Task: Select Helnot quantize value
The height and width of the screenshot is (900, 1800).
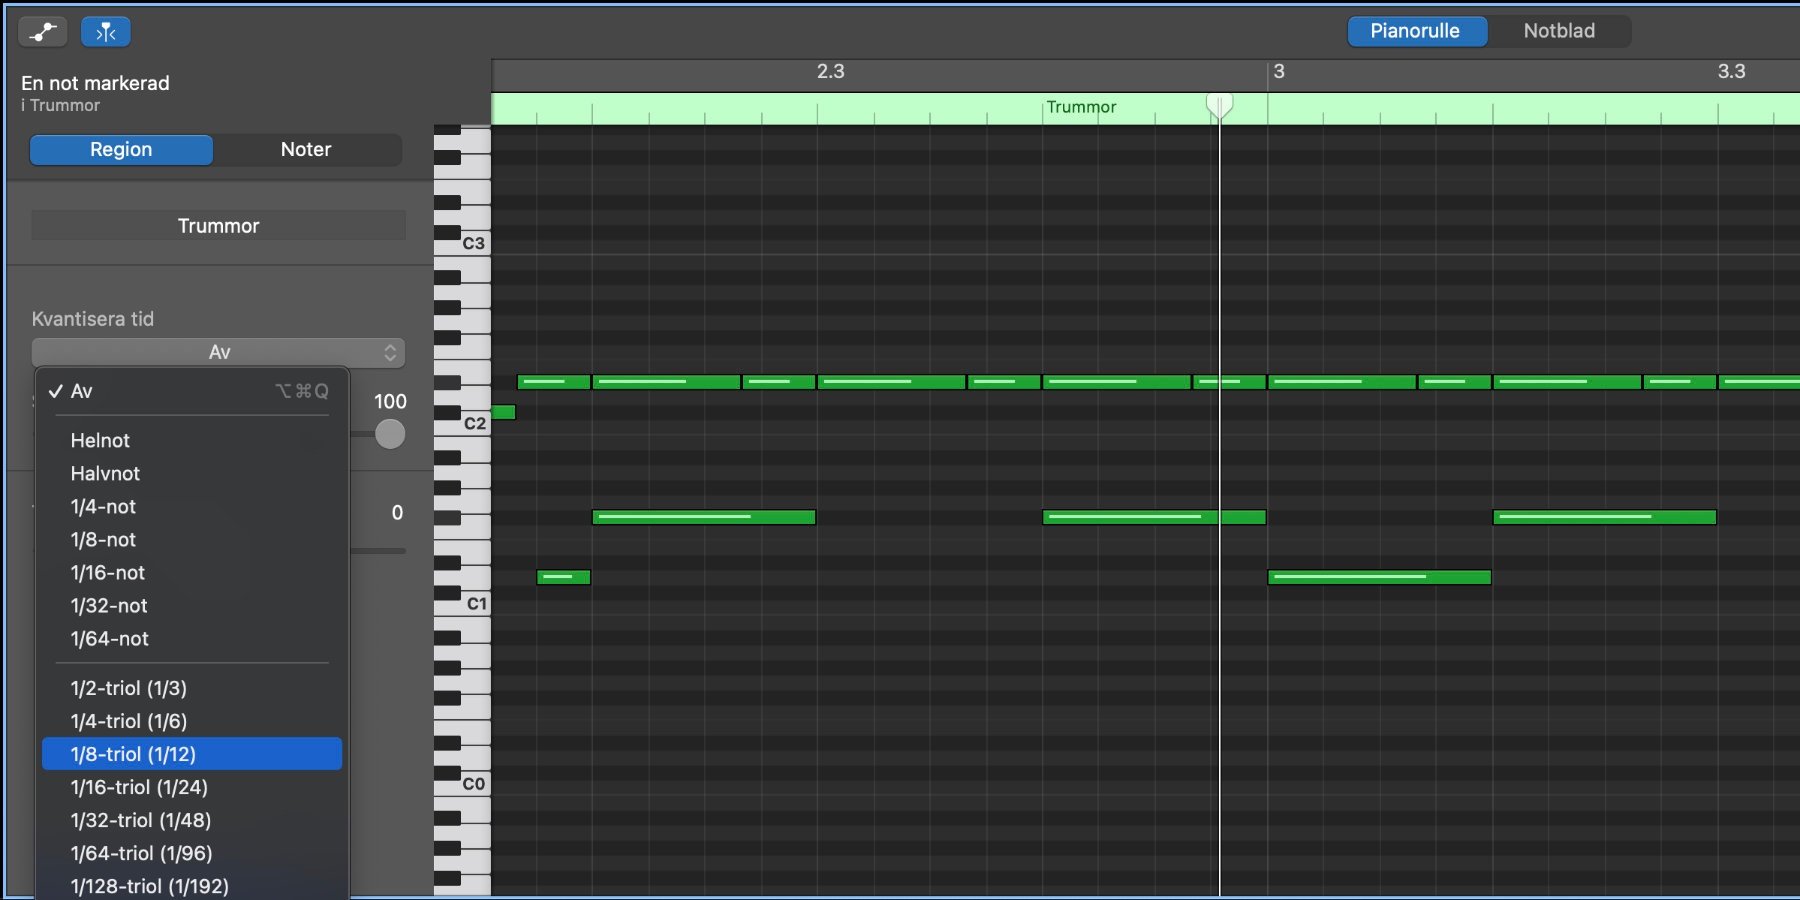Action: [100, 441]
